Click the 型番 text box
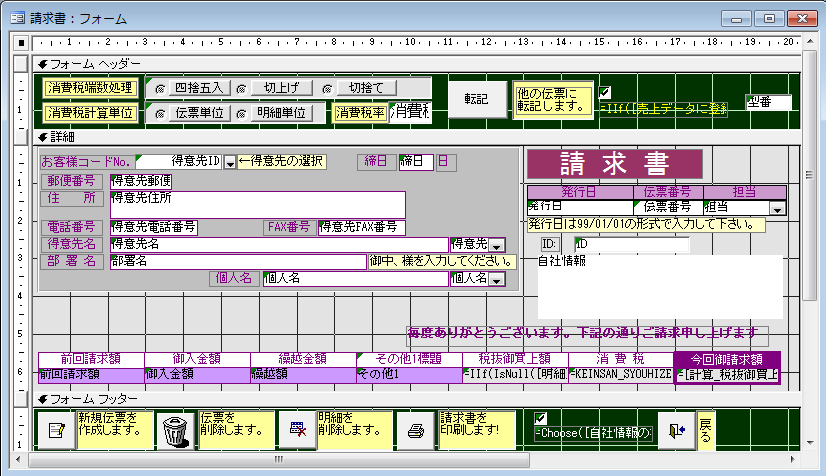 pos(769,102)
